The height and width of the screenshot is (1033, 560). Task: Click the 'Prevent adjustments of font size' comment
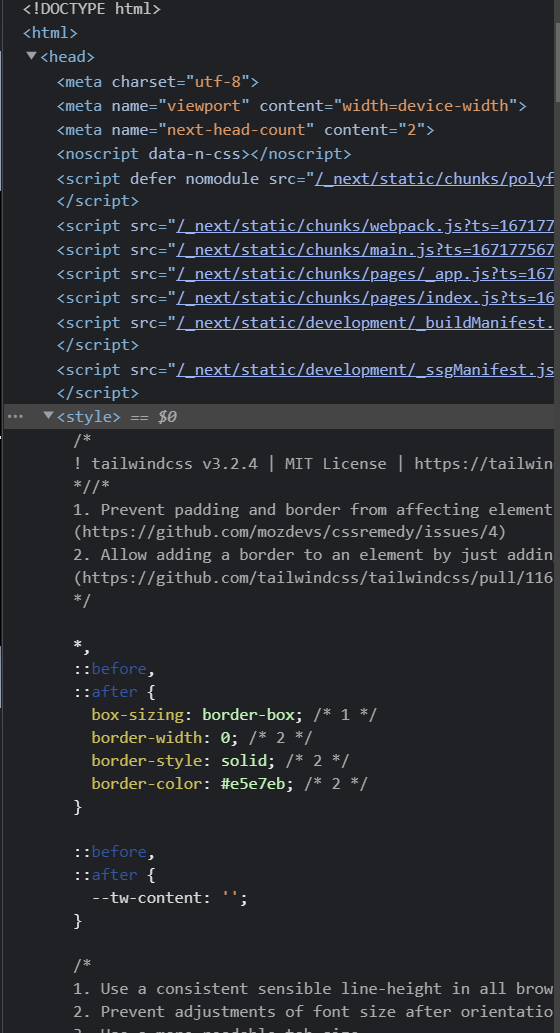coord(313,1011)
